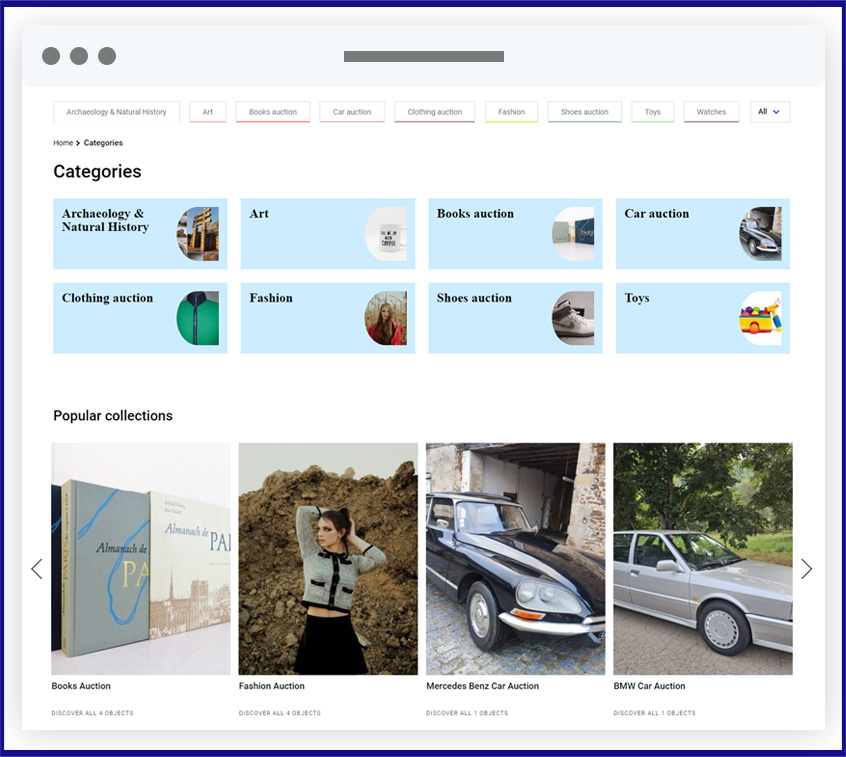Click the Toys card toy image
This screenshot has width=846, height=757.
click(760, 318)
